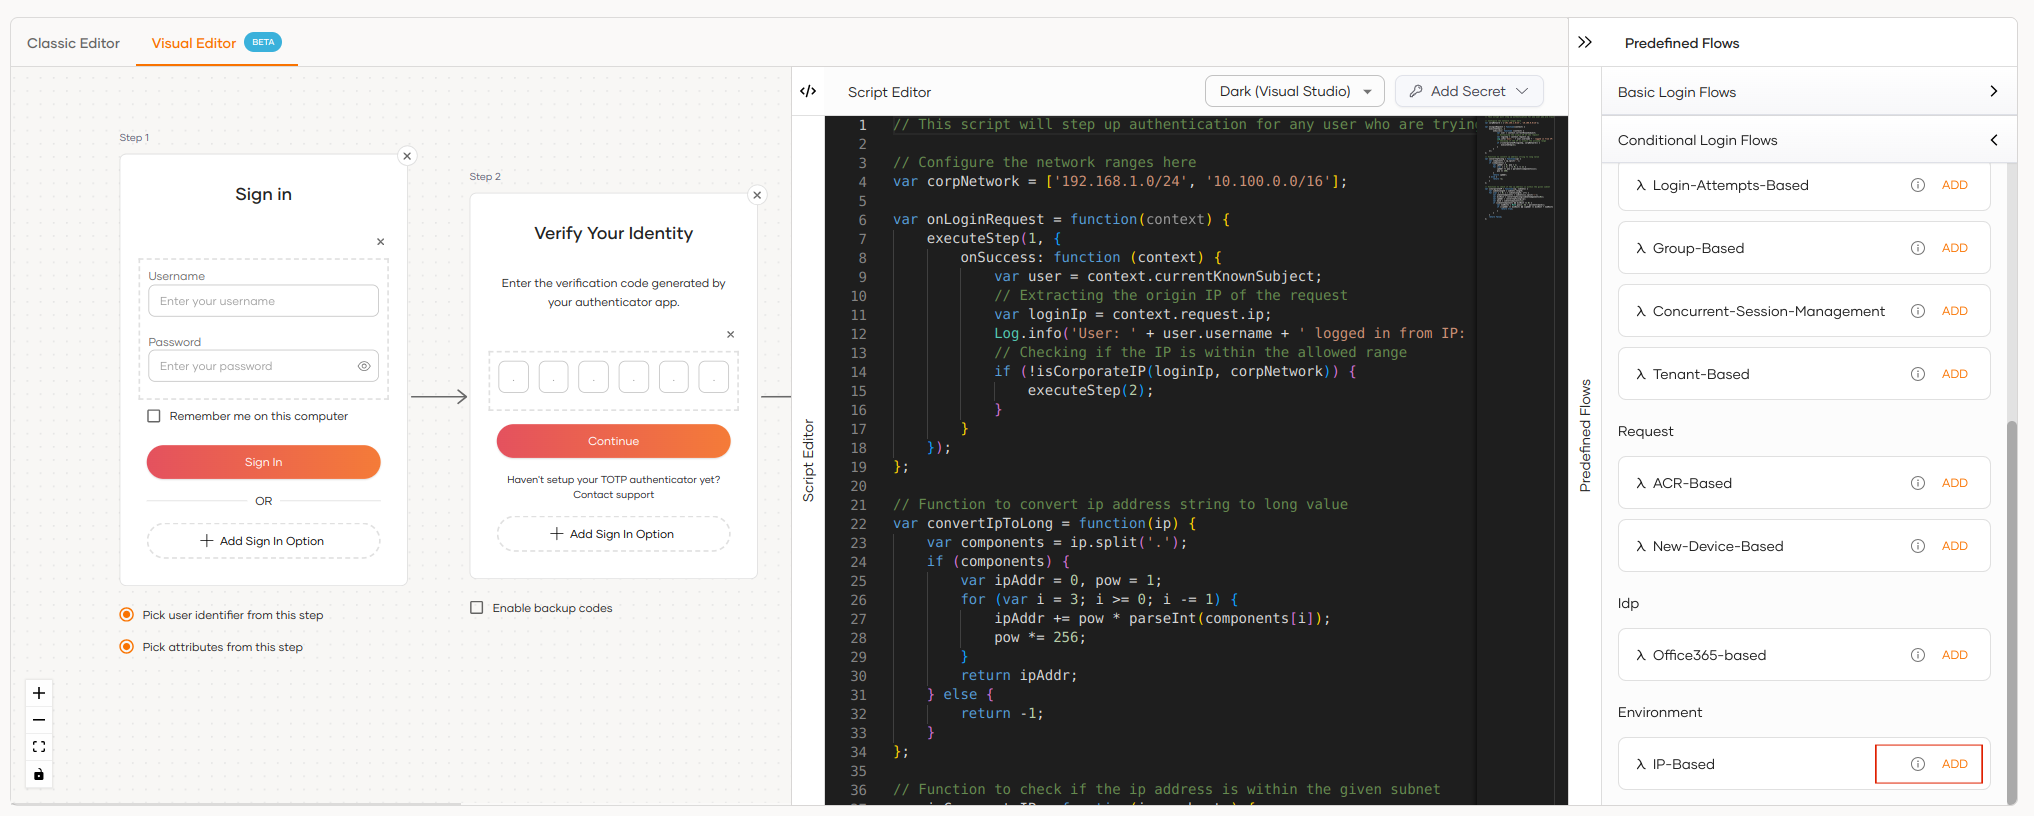
Task: Enable backup codes checkbox
Action: [477, 608]
